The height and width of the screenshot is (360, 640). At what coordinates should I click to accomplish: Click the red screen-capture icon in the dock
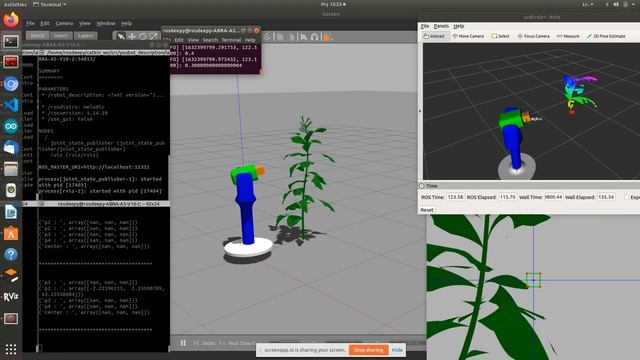click(11, 318)
